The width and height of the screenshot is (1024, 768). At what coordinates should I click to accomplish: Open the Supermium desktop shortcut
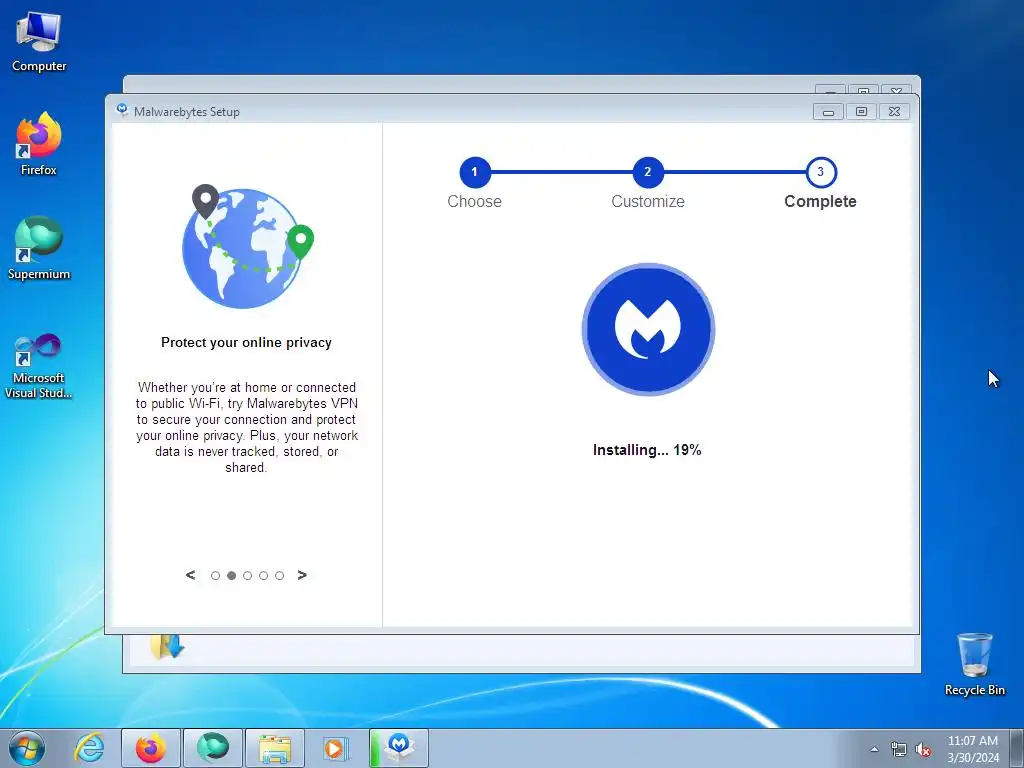pos(39,248)
